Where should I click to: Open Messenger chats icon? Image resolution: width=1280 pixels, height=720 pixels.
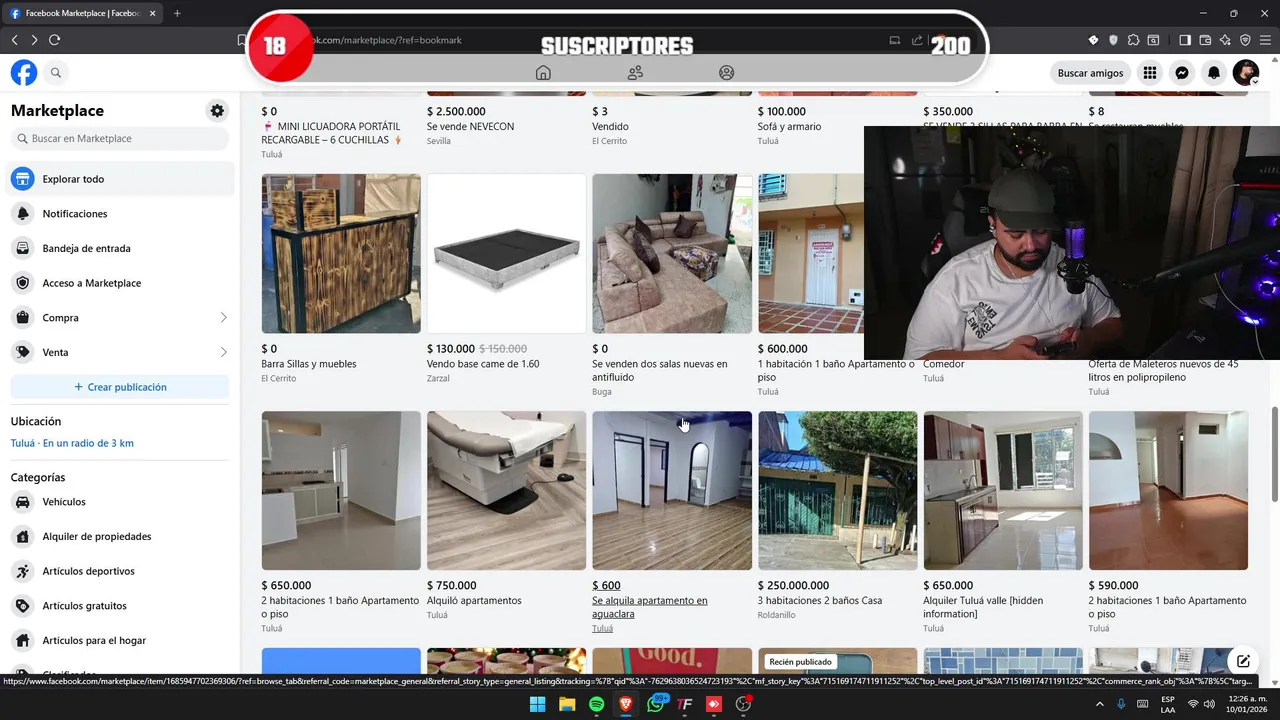(x=1182, y=73)
